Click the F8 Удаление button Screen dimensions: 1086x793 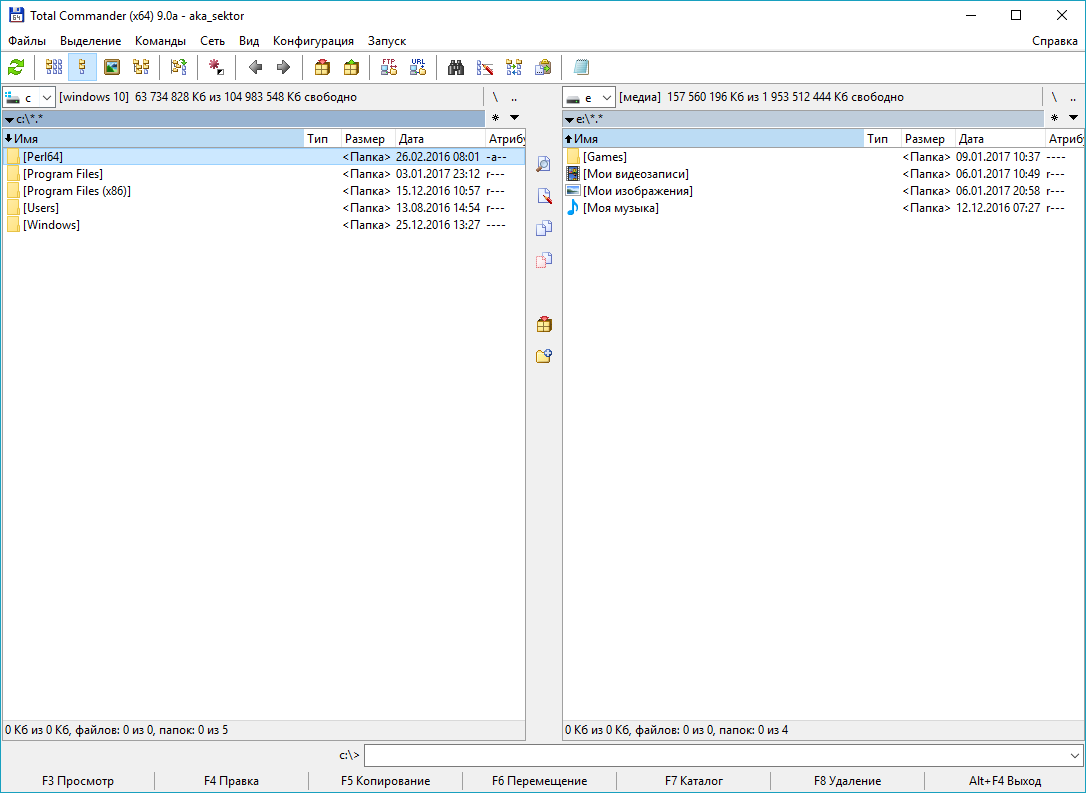point(847,781)
